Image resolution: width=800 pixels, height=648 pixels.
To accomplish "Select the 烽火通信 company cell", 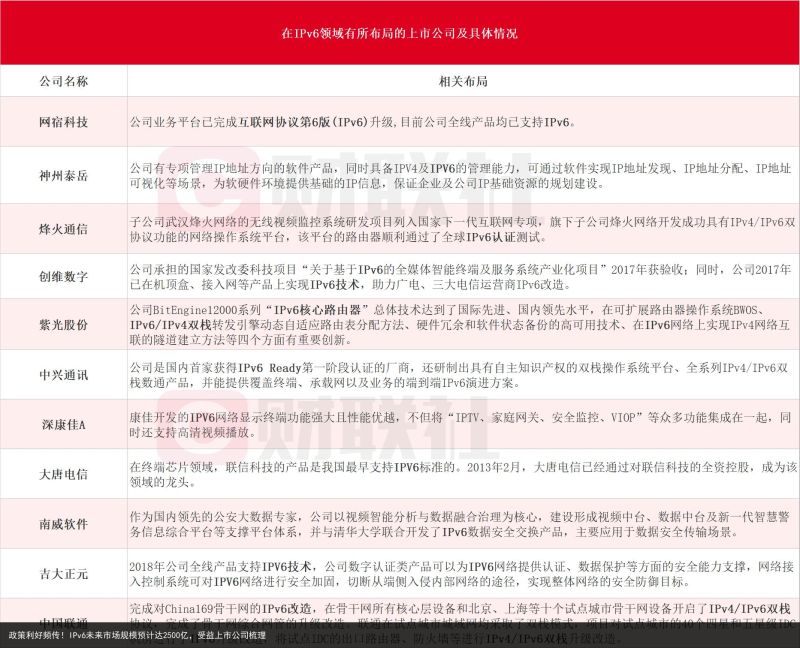I will click(64, 229).
